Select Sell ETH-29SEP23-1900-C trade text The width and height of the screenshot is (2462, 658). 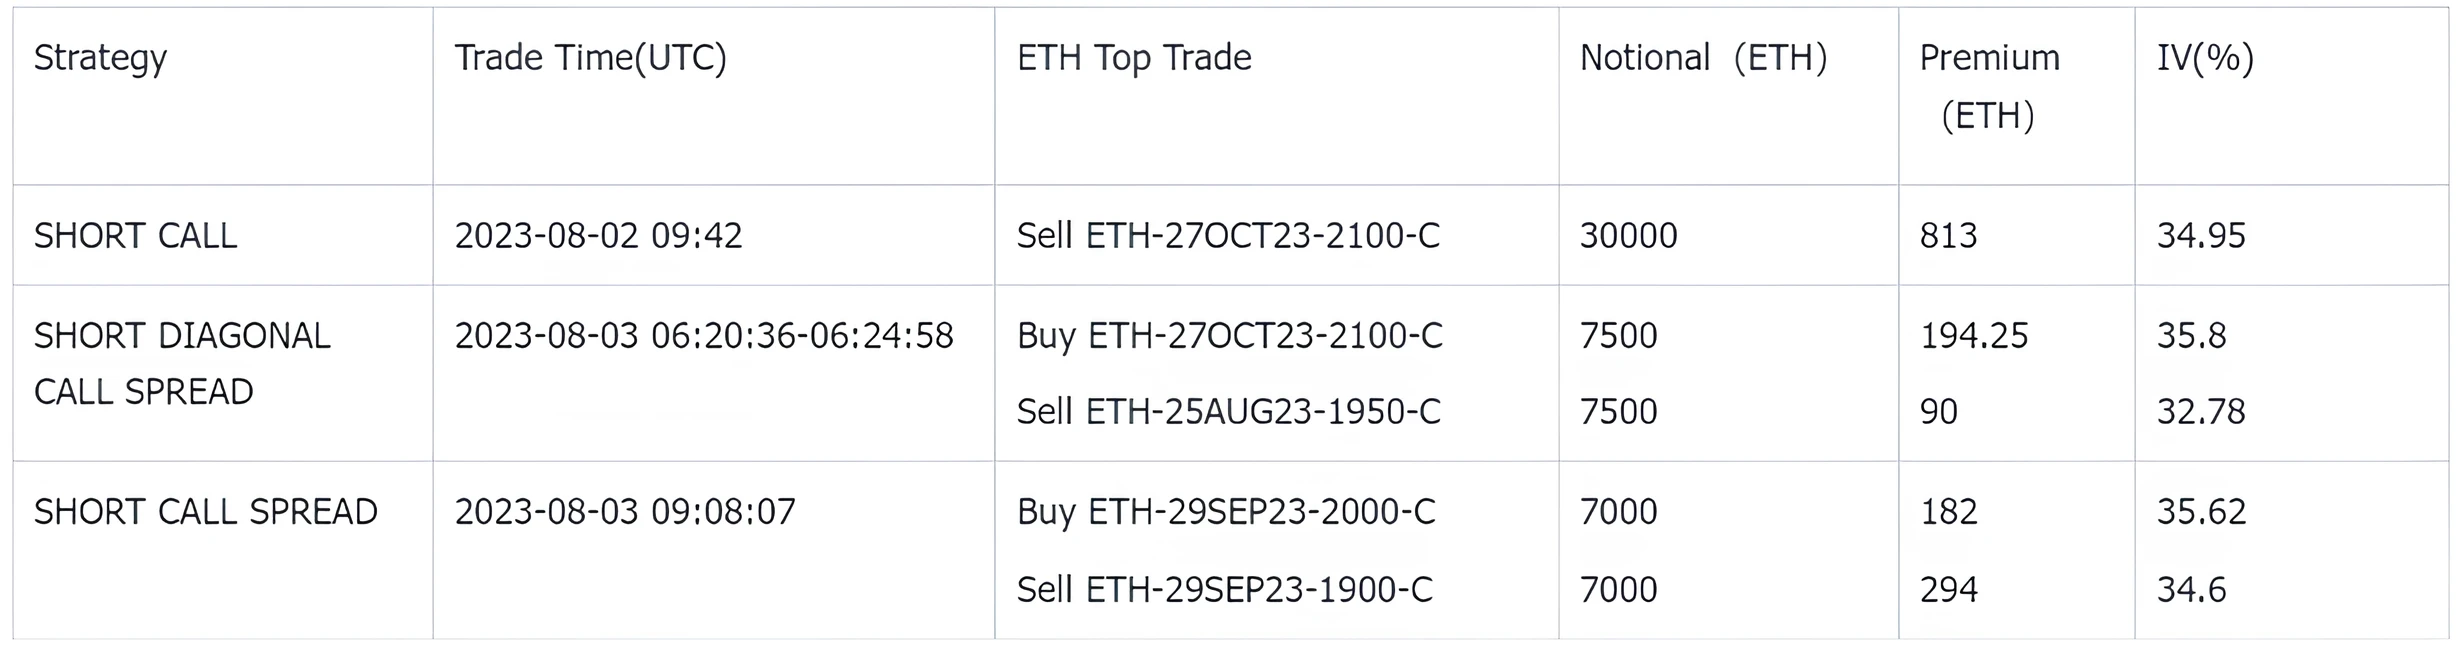click(1224, 590)
